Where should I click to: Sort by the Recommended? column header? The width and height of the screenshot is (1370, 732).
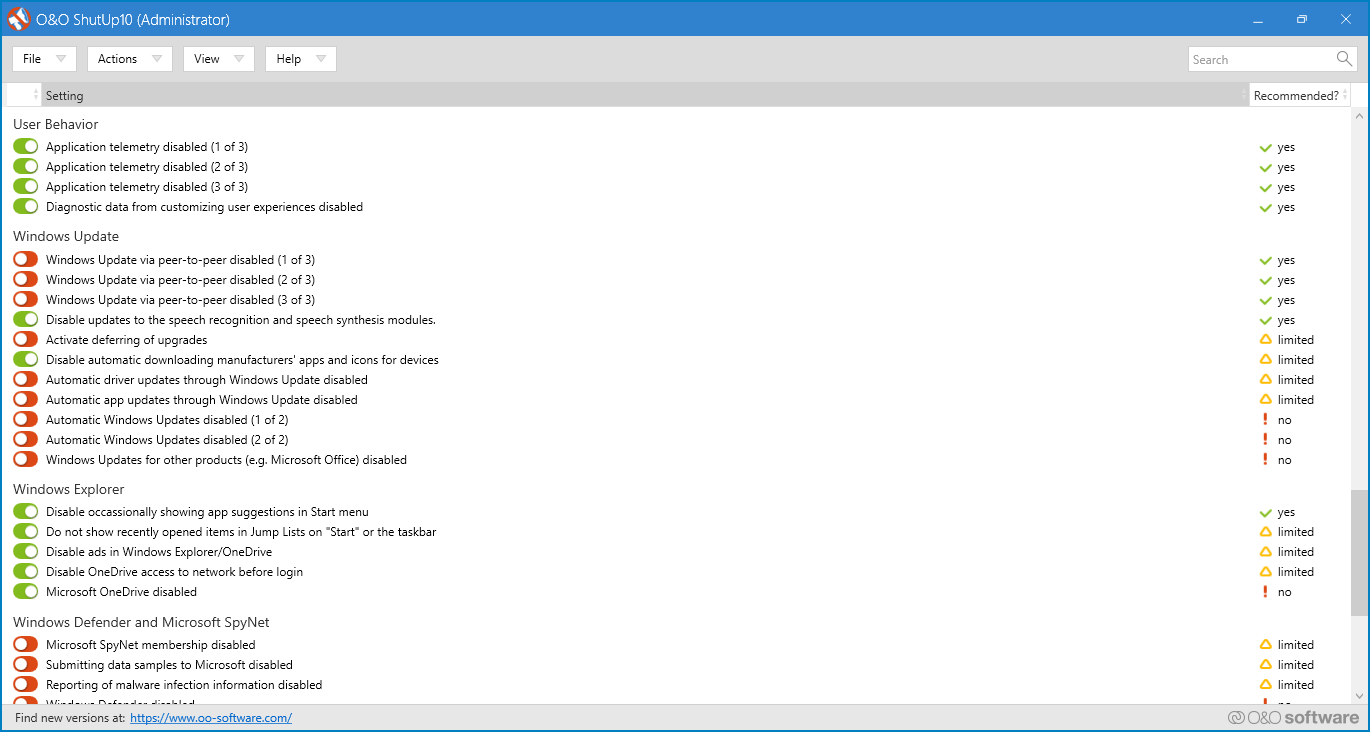1300,96
